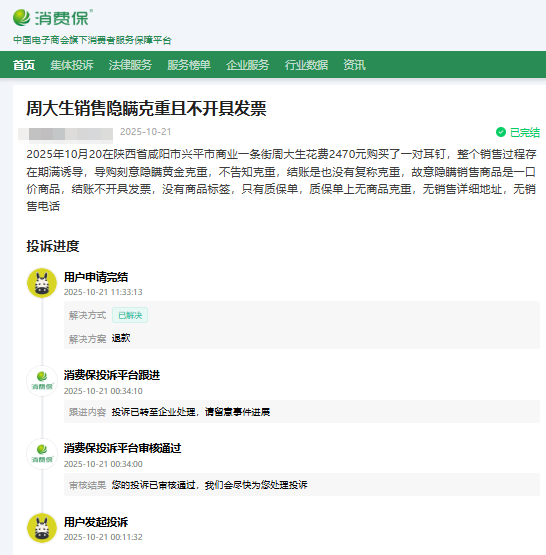Click the 跟进内容 label
The height and width of the screenshot is (555, 546).
87,412
